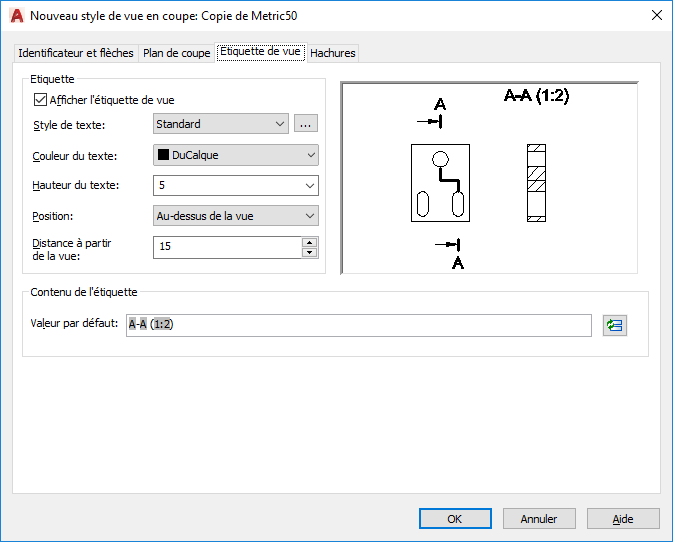Select the Hachures tab
This screenshot has height=542, width=673.
pyautogui.click(x=332, y=53)
